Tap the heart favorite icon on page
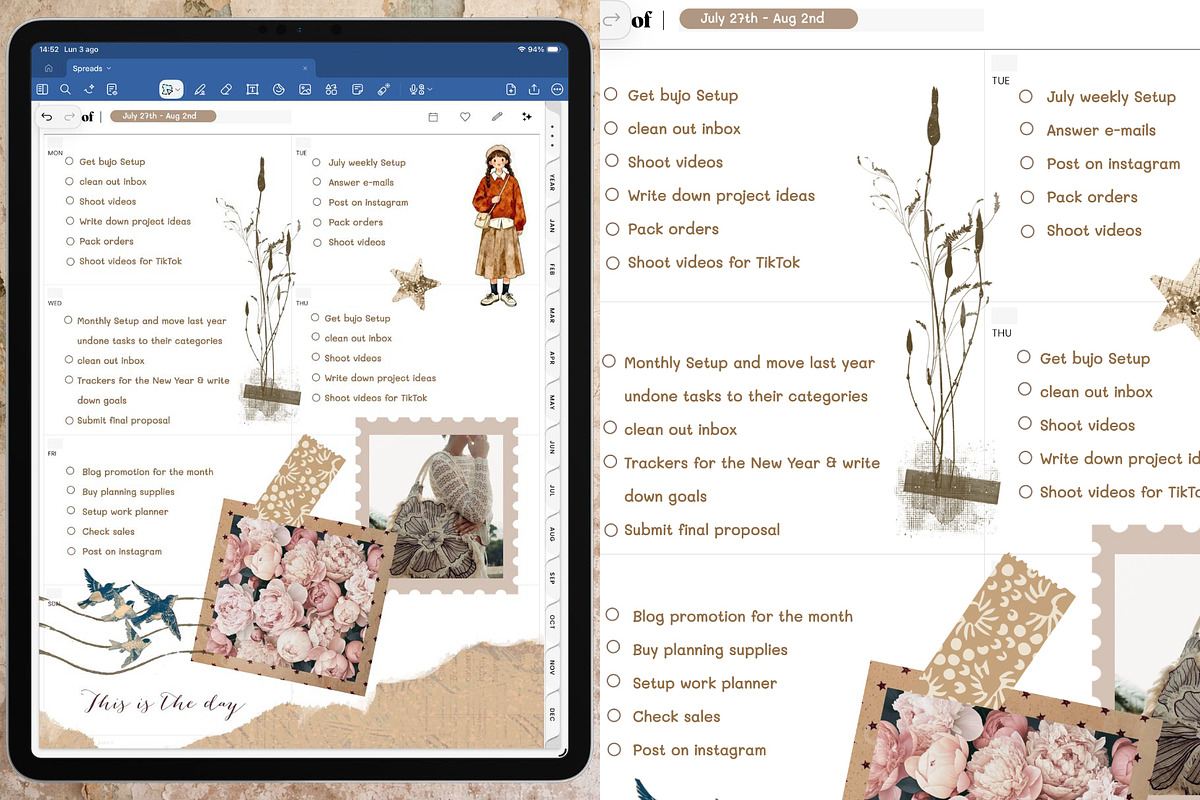 (465, 117)
